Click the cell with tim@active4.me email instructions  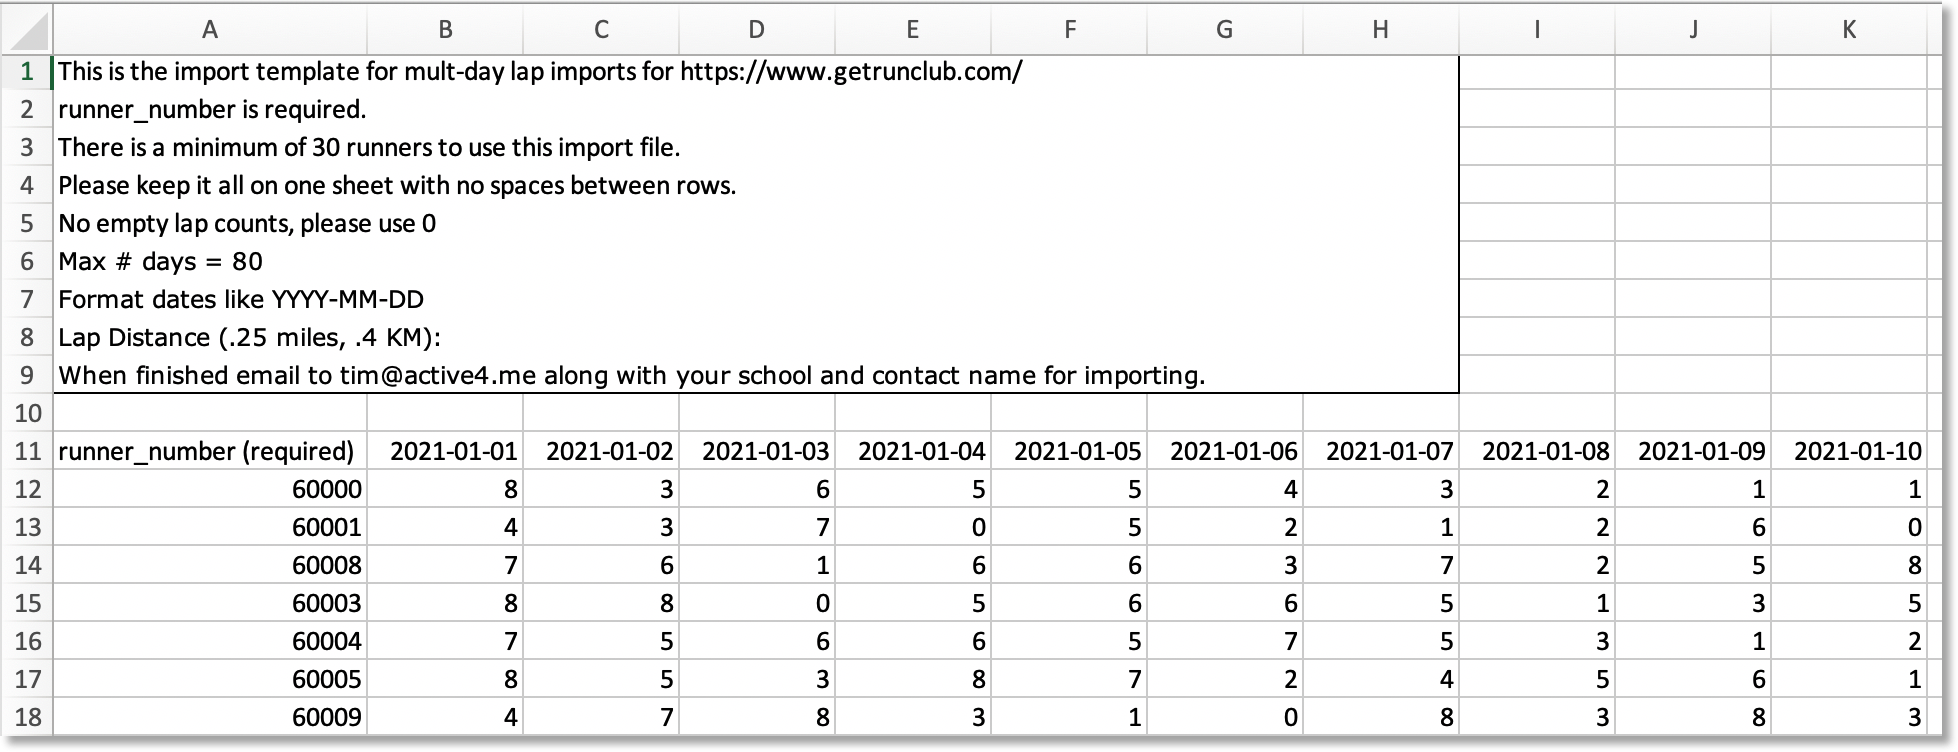tap(630, 376)
